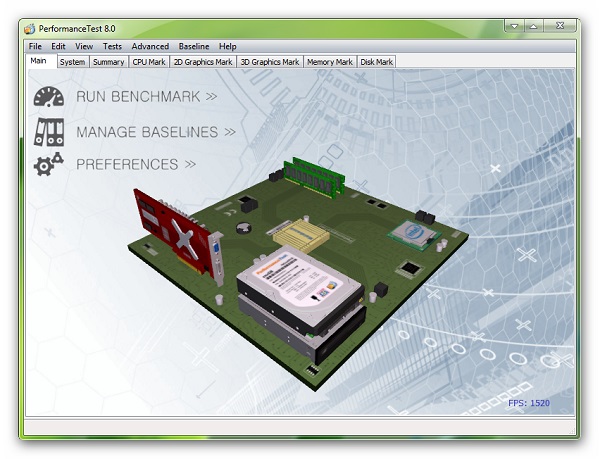Click the black chipset on motherboard
Screen dimensions: 600x459
411,268
